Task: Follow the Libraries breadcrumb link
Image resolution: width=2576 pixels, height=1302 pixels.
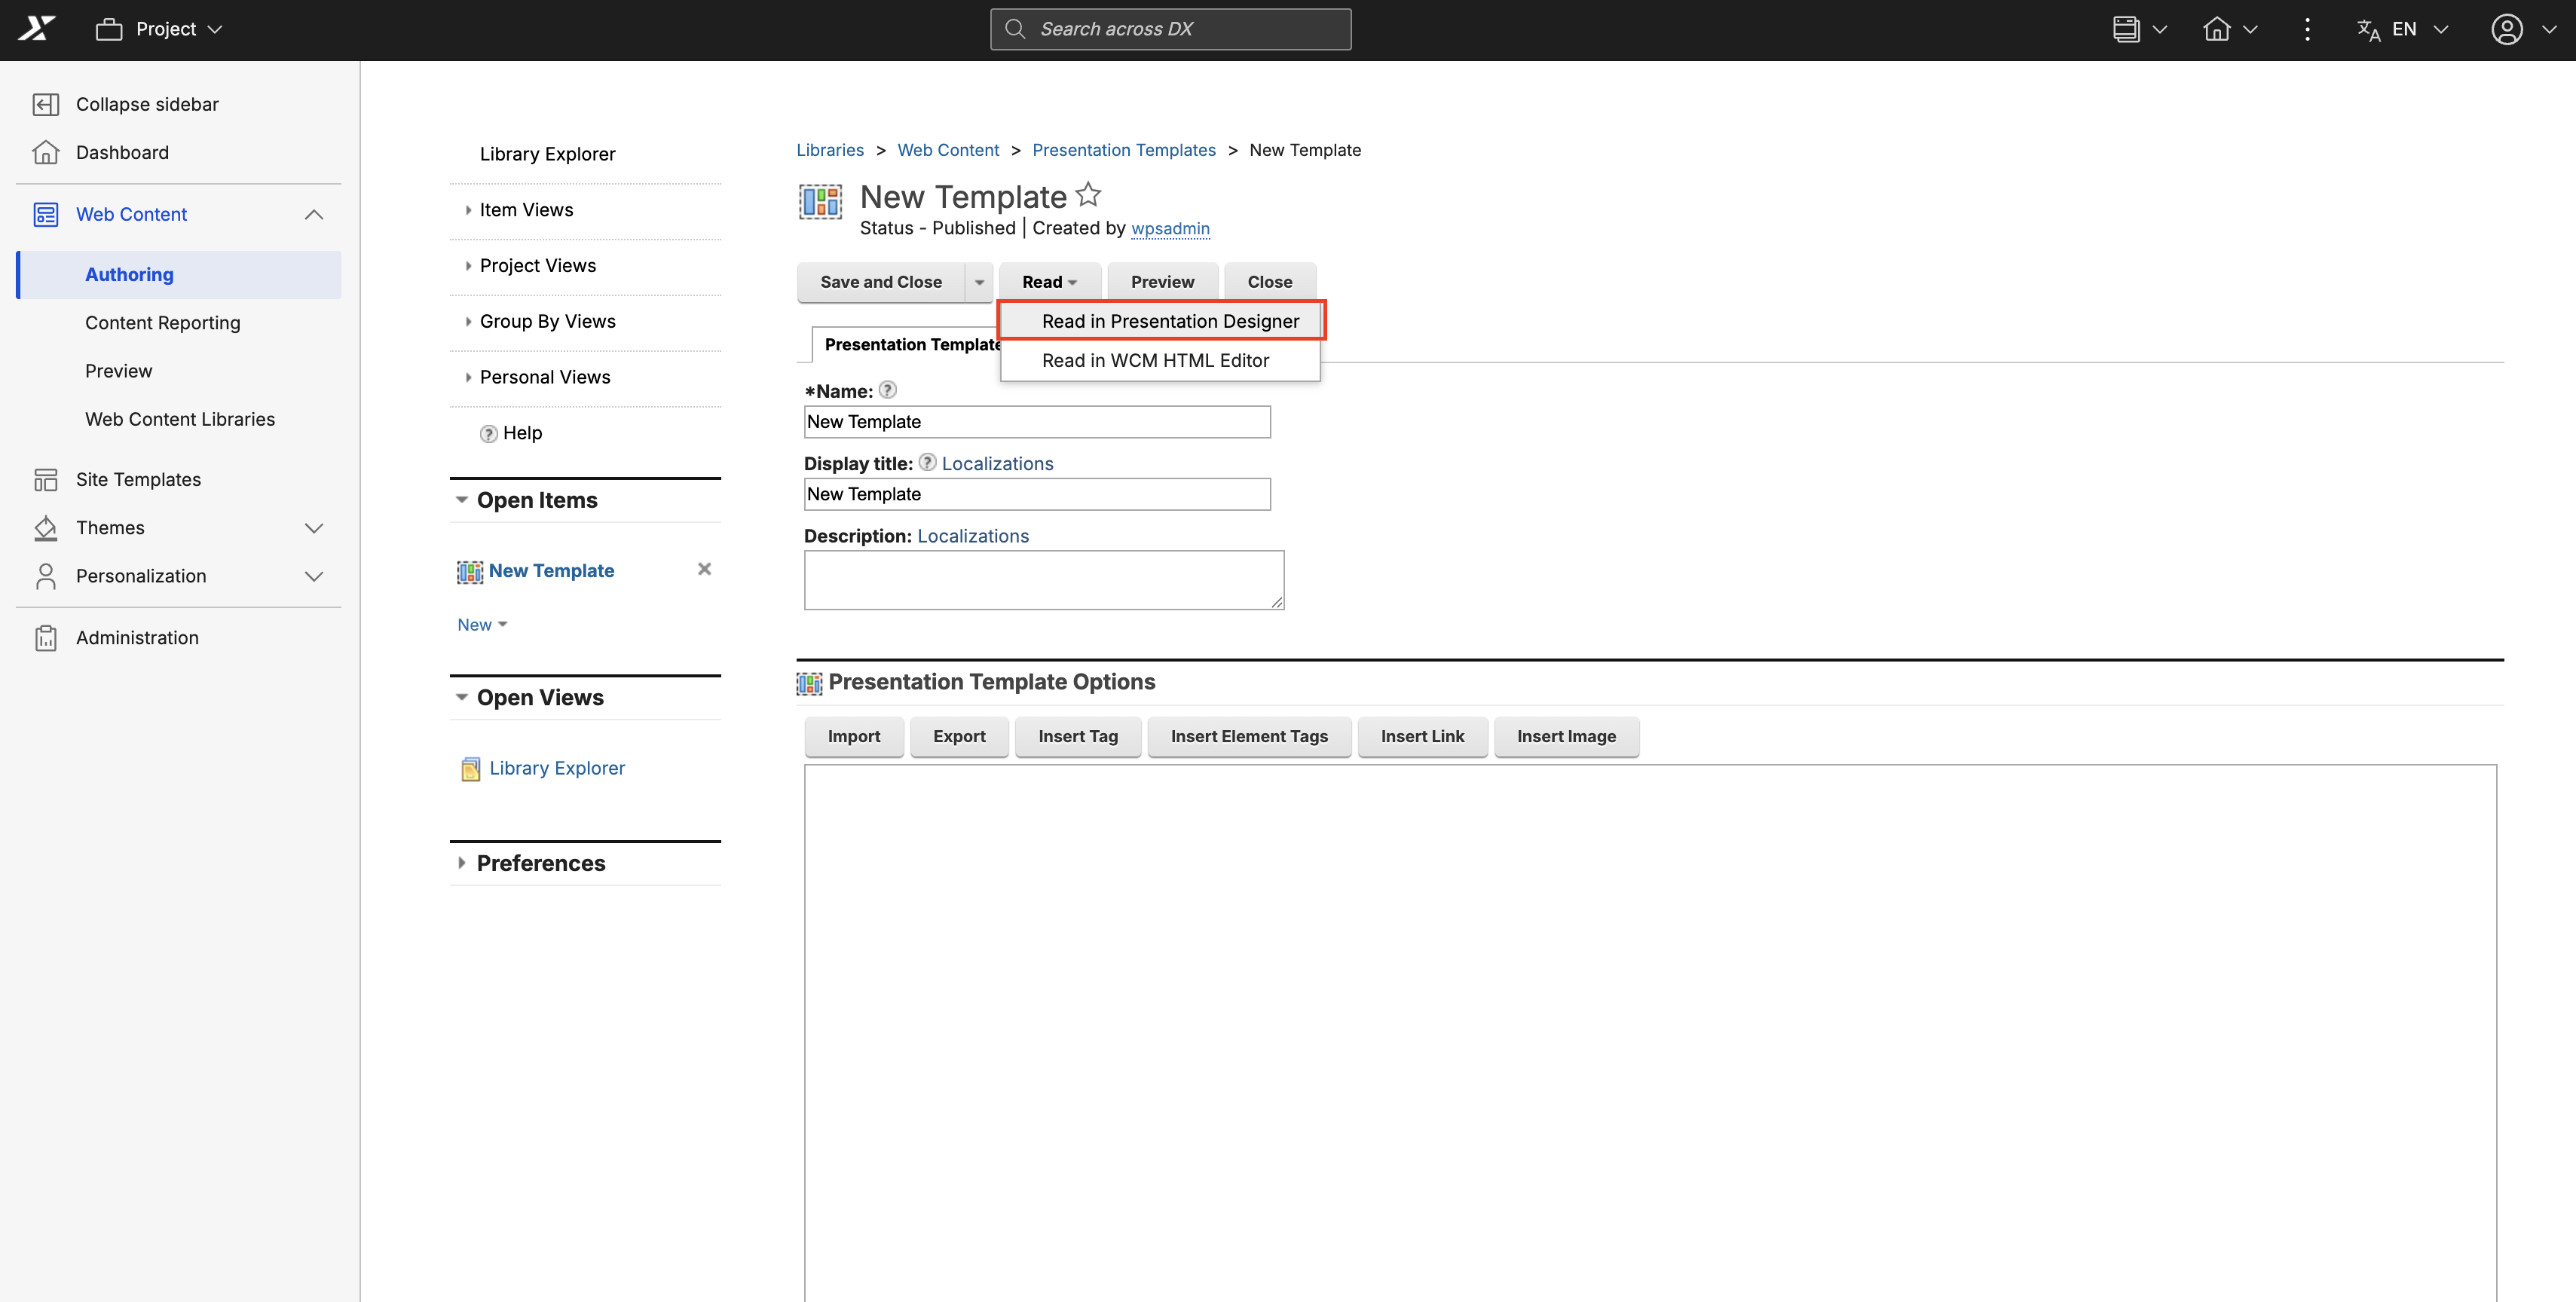Action: point(830,150)
